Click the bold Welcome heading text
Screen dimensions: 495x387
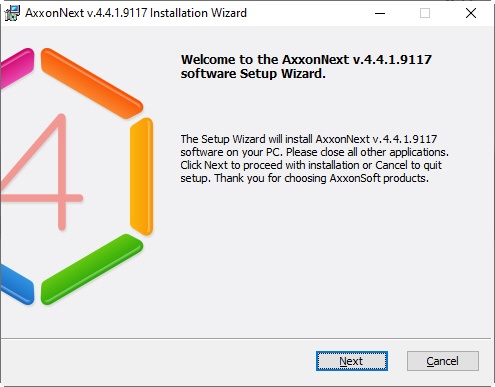coord(306,66)
